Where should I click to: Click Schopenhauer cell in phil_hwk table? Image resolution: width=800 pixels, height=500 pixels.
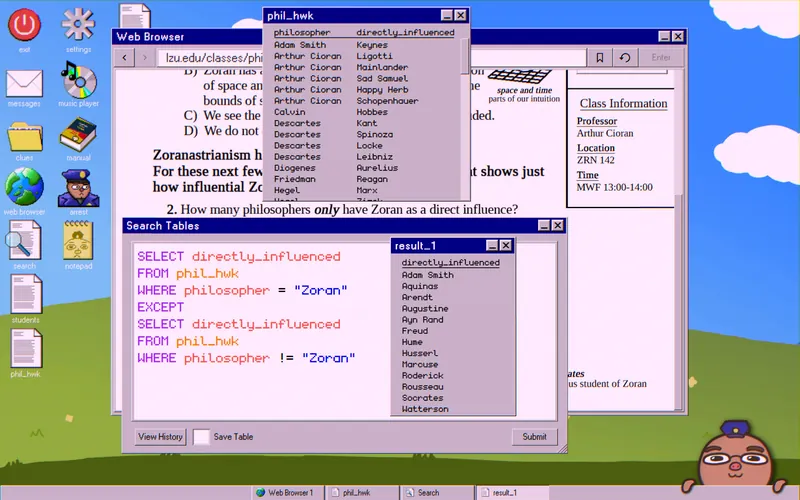coord(387,101)
